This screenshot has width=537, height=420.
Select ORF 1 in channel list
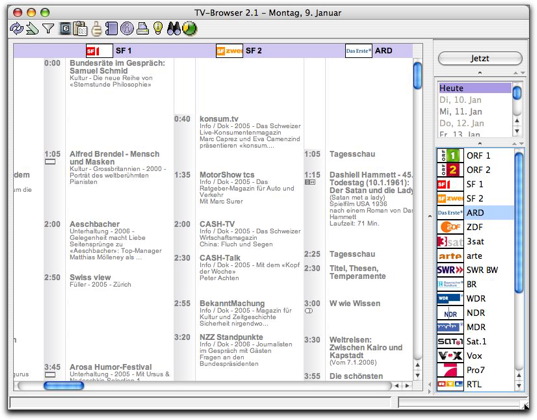tap(475, 156)
